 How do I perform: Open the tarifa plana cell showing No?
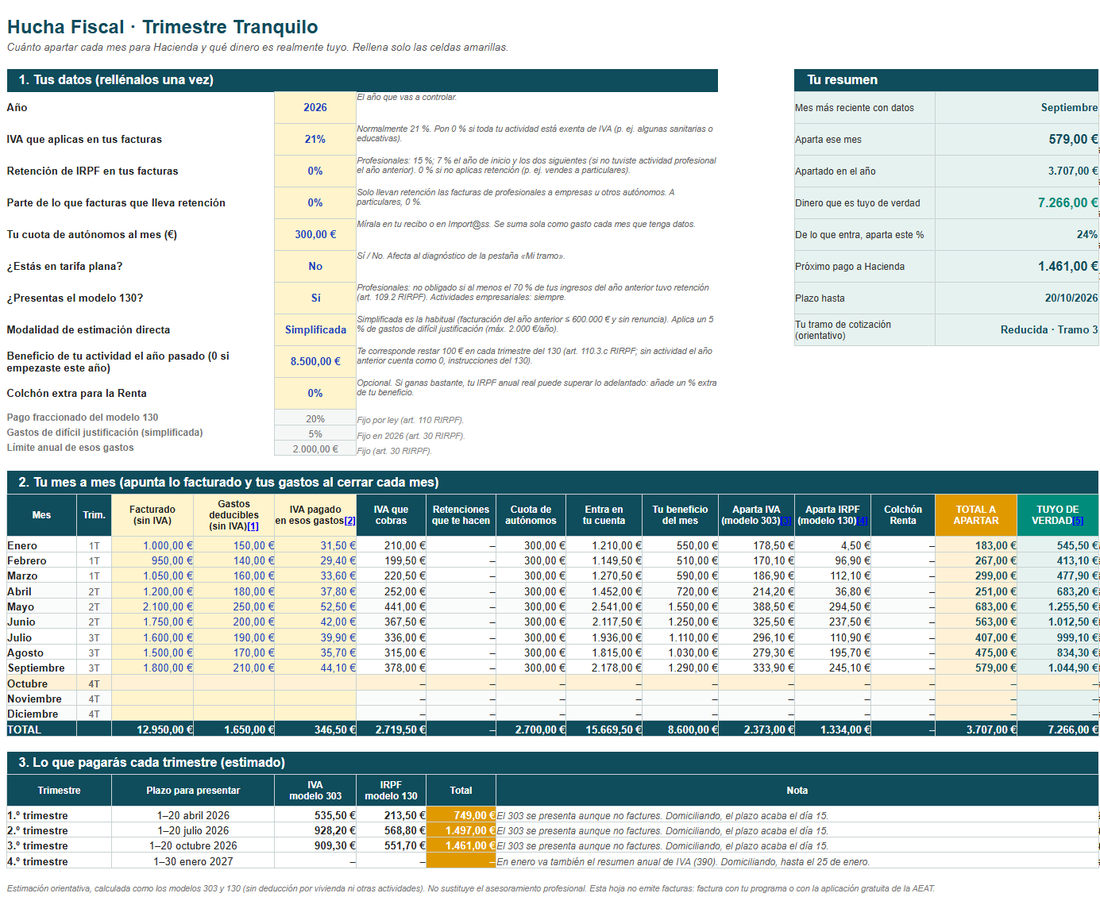[x=315, y=267]
